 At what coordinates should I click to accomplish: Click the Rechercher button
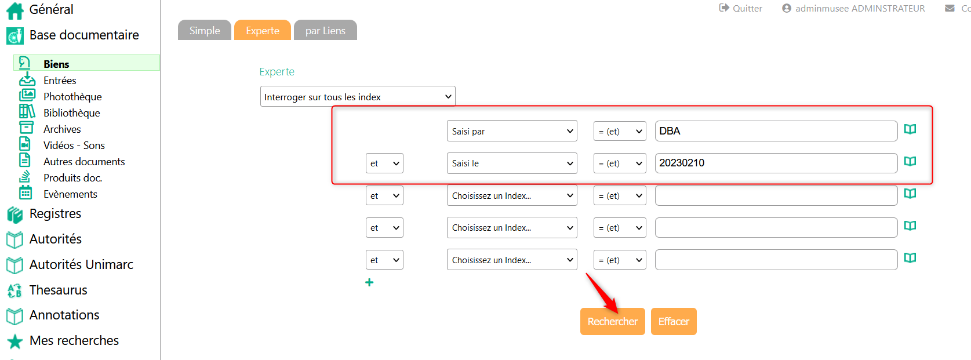coord(612,322)
